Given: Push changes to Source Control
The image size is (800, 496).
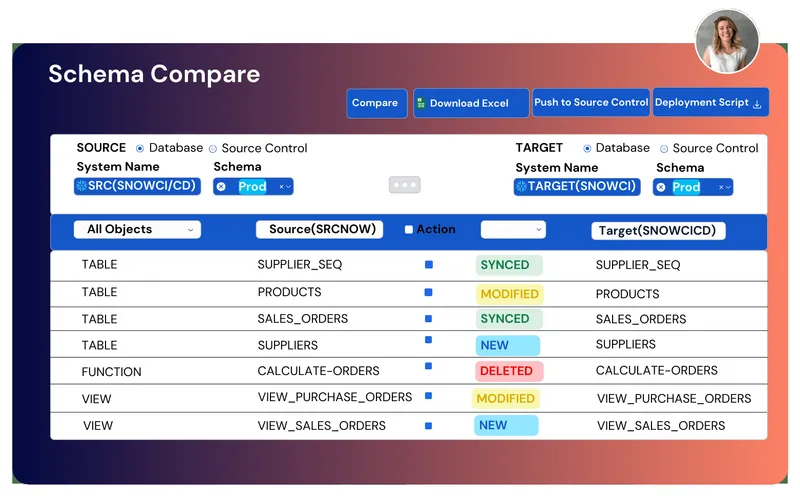Looking at the screenshot, I should [x=591, y=103].
